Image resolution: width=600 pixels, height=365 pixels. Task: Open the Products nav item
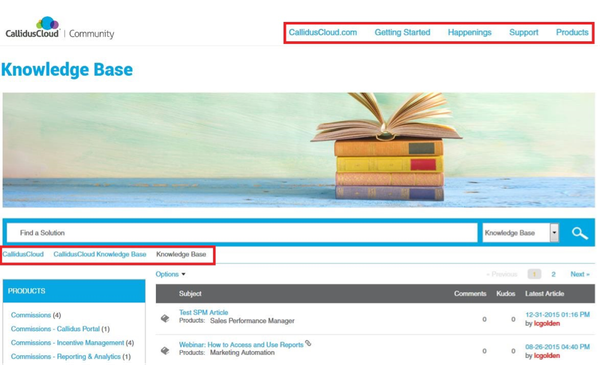tap(572, 33)
